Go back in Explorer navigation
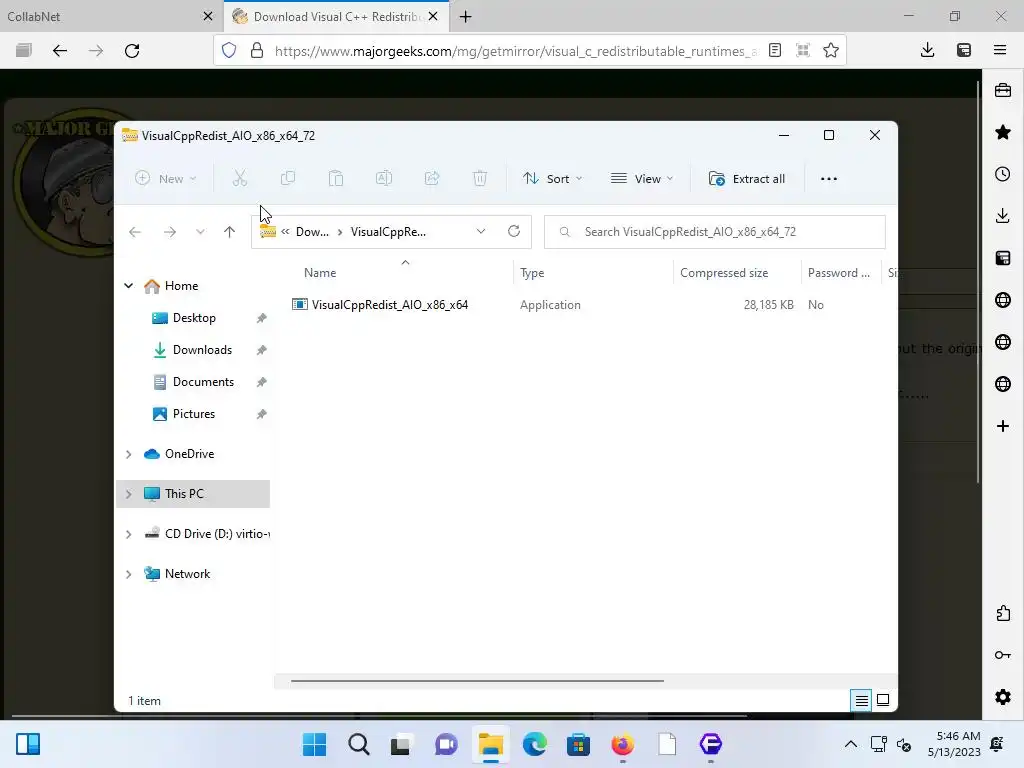1024x768 pixels. [135, 232]
